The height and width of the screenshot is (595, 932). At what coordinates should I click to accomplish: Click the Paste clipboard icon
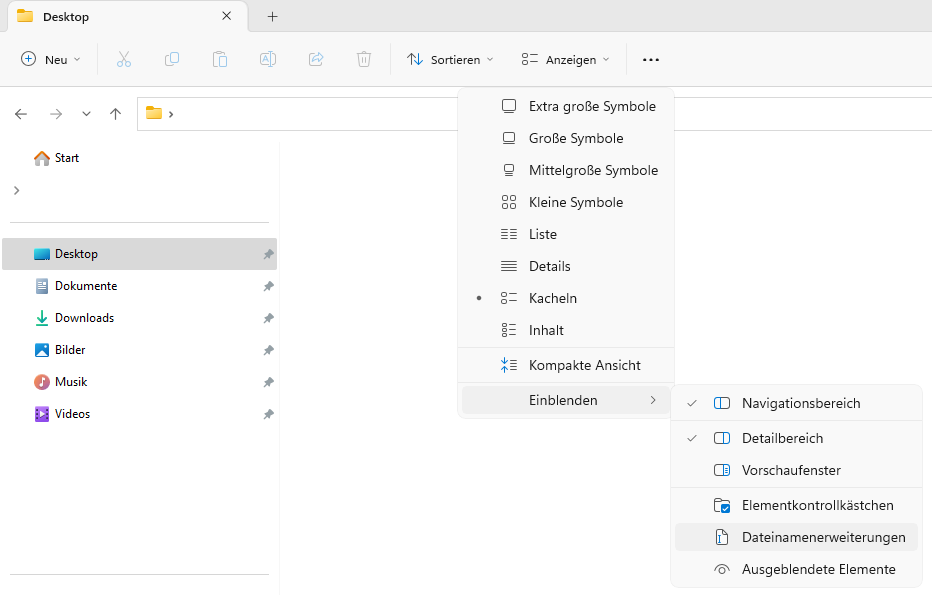pos(220,59)
